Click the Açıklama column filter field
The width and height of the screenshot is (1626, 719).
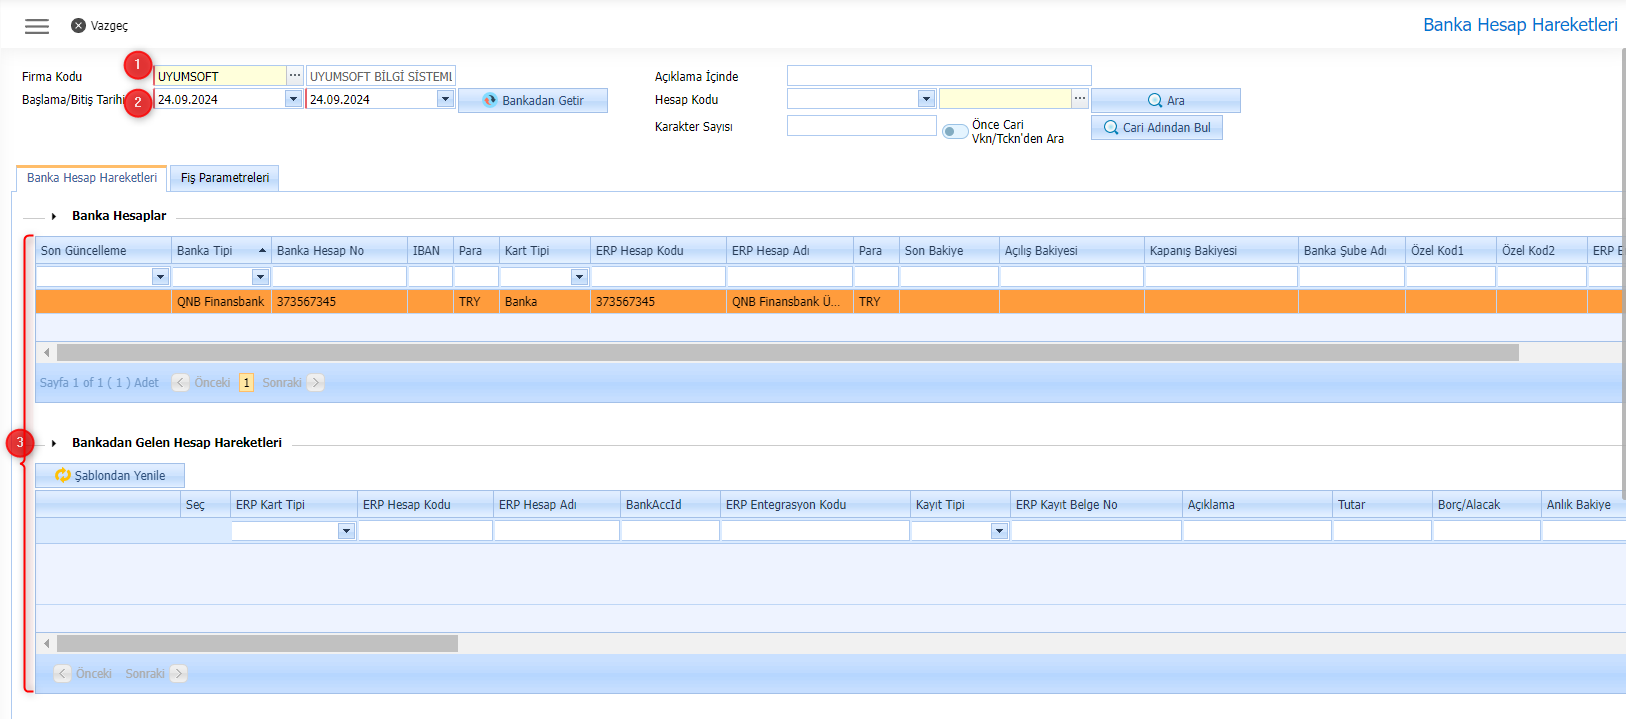[1257, 531]
